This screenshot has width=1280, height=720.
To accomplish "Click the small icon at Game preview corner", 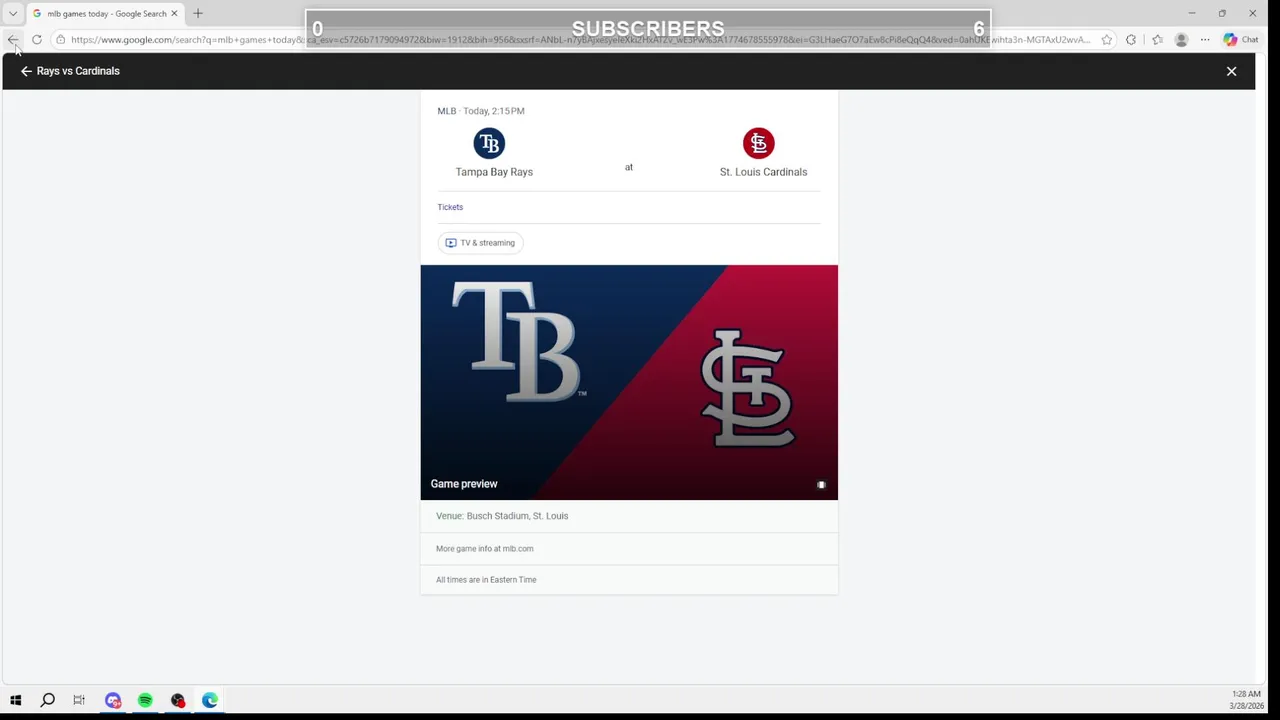I will (x=821, y=485).
